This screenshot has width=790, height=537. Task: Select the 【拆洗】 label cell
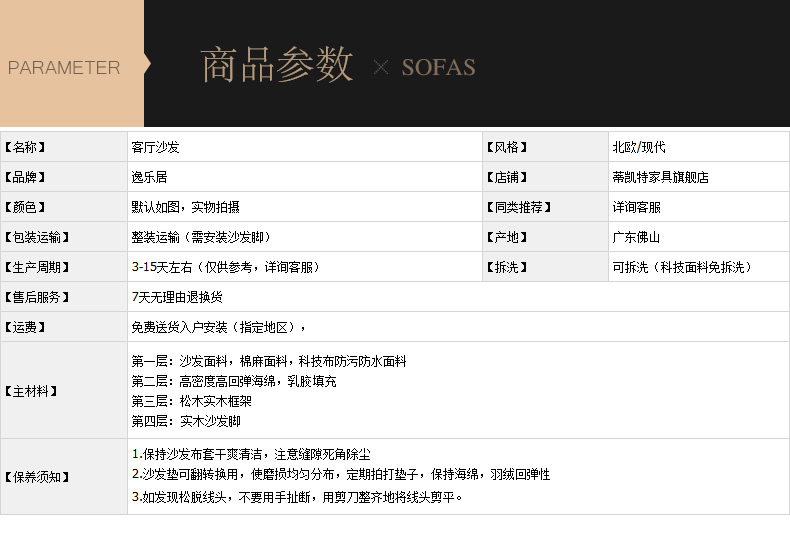coord(545,267)
